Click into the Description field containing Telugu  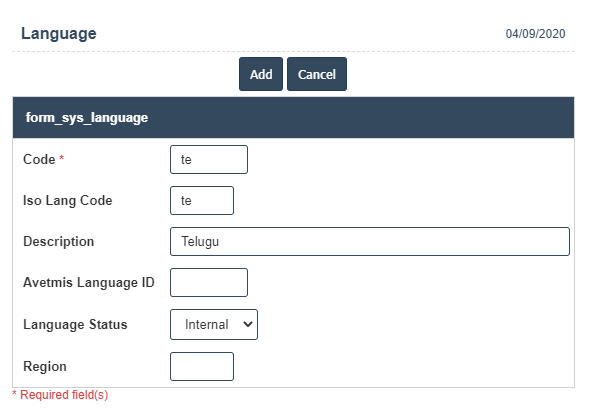pyautogui.click(x=370, y=242)
